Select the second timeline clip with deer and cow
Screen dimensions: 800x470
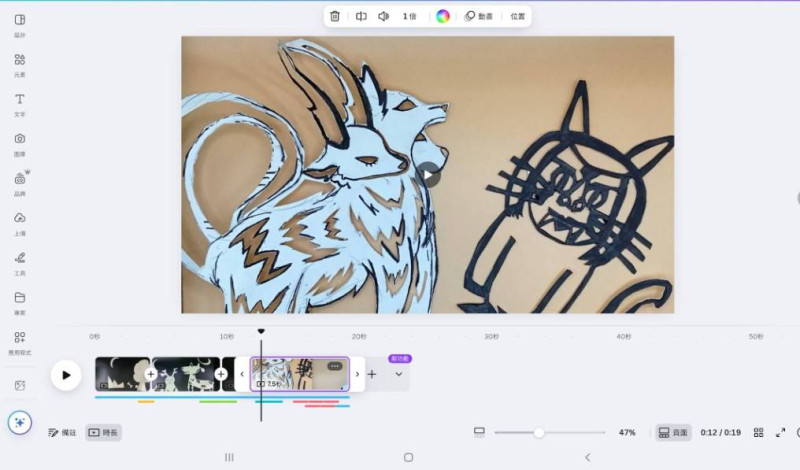pyautogui.click(x=186, y=374)
